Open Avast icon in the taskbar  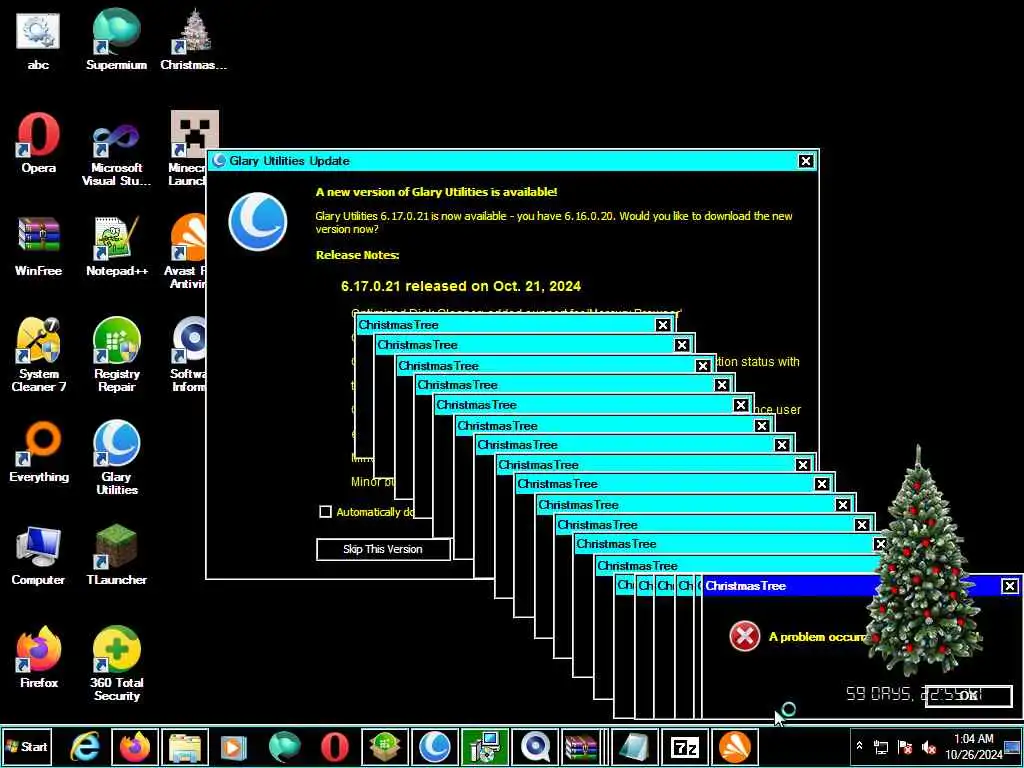(735, 746)
